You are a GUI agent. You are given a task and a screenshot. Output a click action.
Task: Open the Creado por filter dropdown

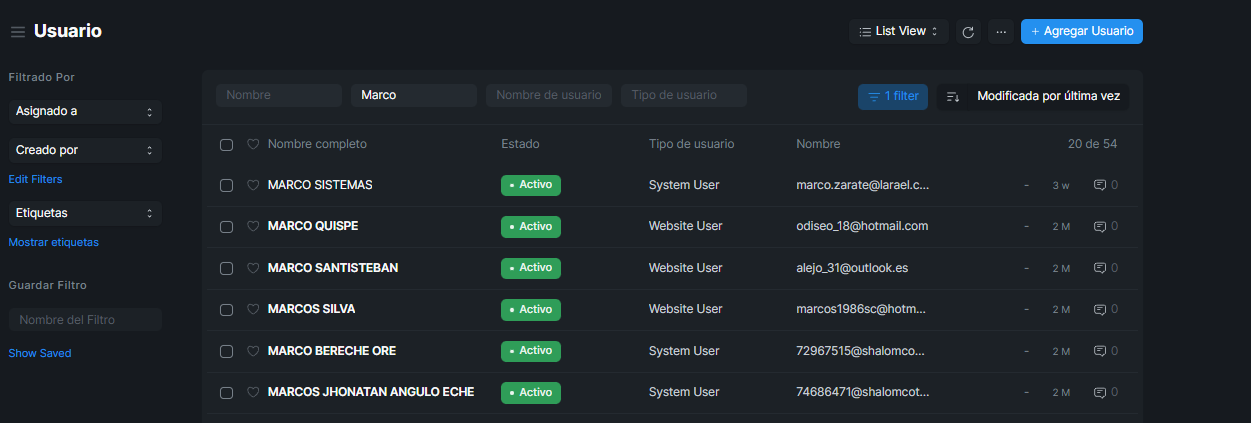84,150
